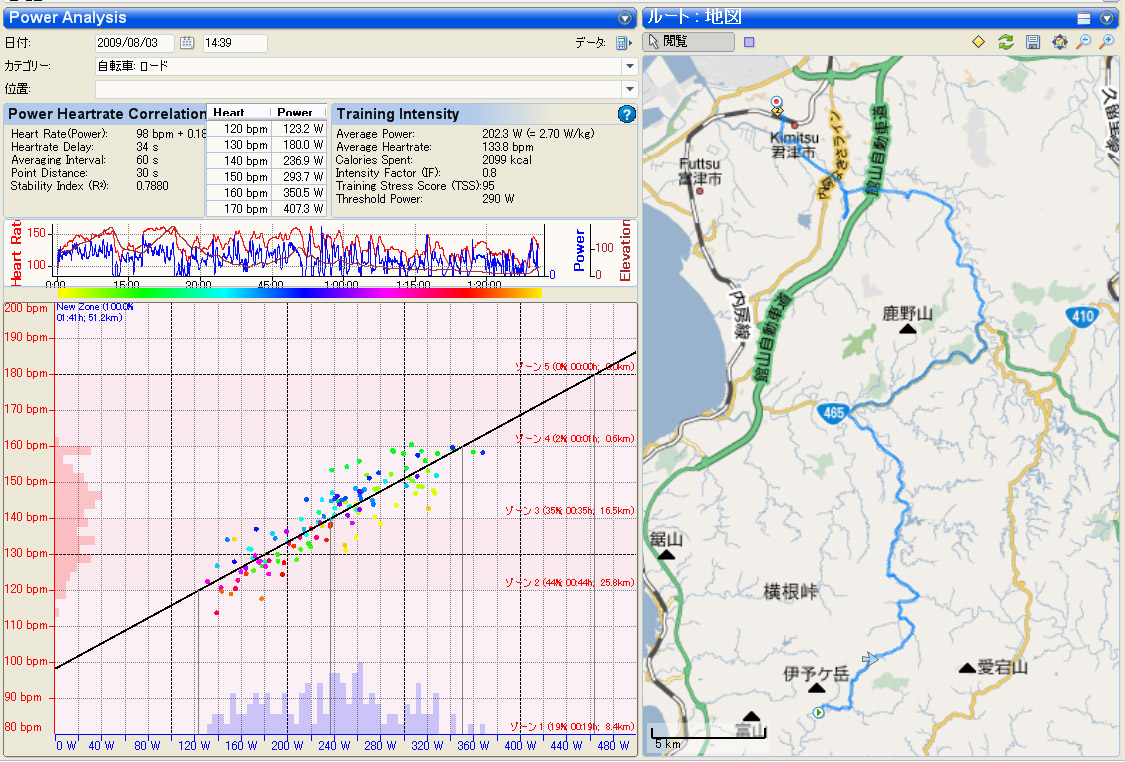Click the 鋸山 mountain label
Image resolution: width=1125 pixels, height=762 pixels.
tap(665, 540)
